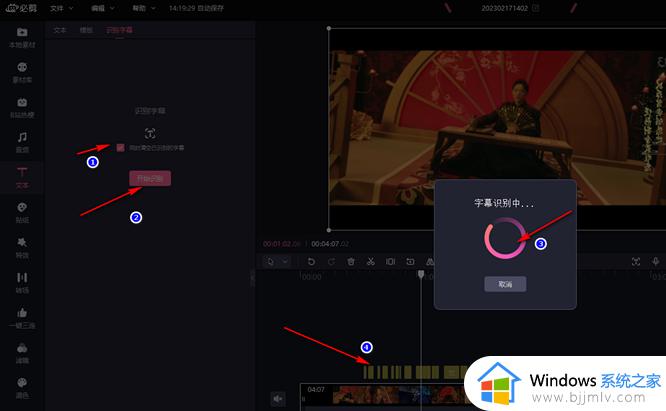Click the 必剪 app logo
Viewport: 666px width, 411px height.
[21, 8]
